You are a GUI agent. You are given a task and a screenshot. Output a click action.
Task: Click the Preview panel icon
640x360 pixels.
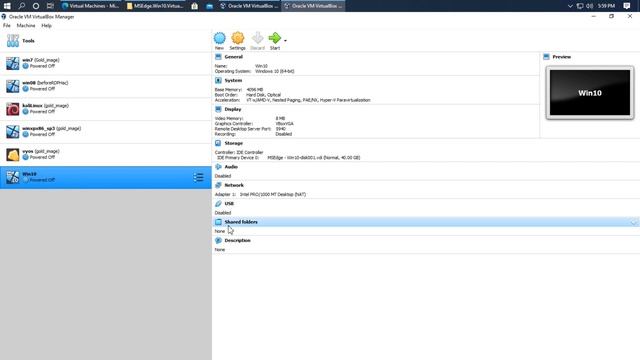click(547, 57)
